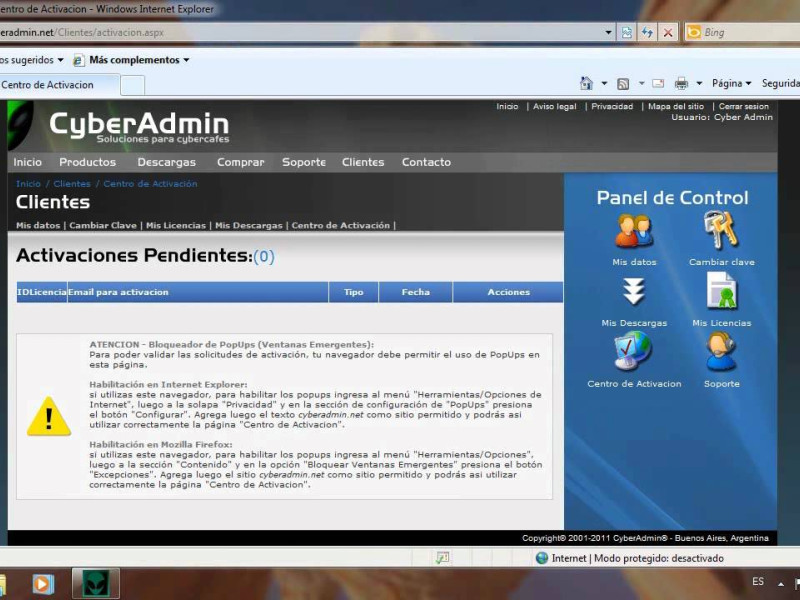Screen dimensions: 800x600
Task: Click the IE home page icon
Action: coord(587,83)
